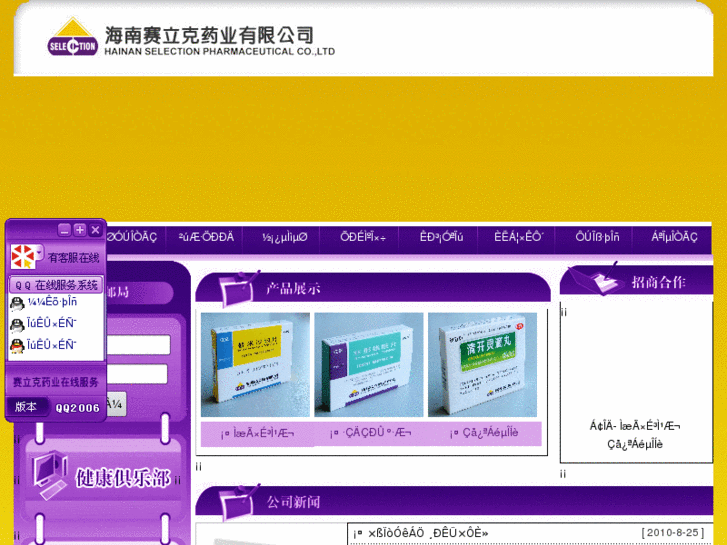727x545 pixels.
Task: Click the plus button on the QQ service panel
Action: point(80,230)
